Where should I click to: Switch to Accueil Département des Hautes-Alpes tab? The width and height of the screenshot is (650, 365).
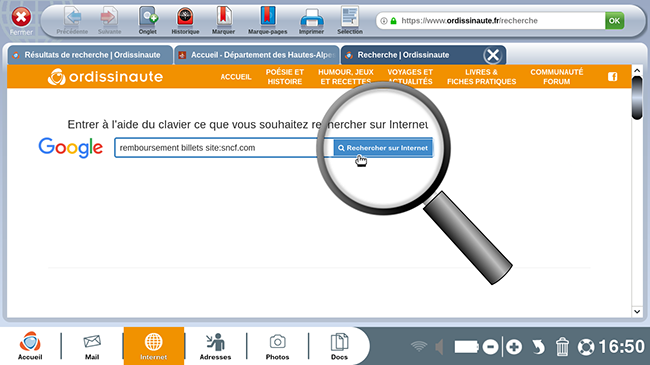[x=257, y=55]
